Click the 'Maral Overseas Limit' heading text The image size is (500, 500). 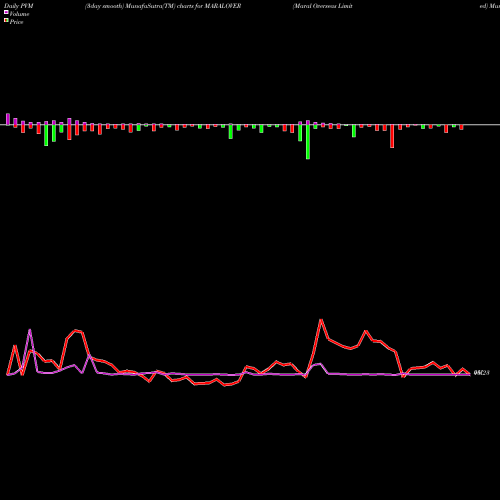tap(322, 6)
